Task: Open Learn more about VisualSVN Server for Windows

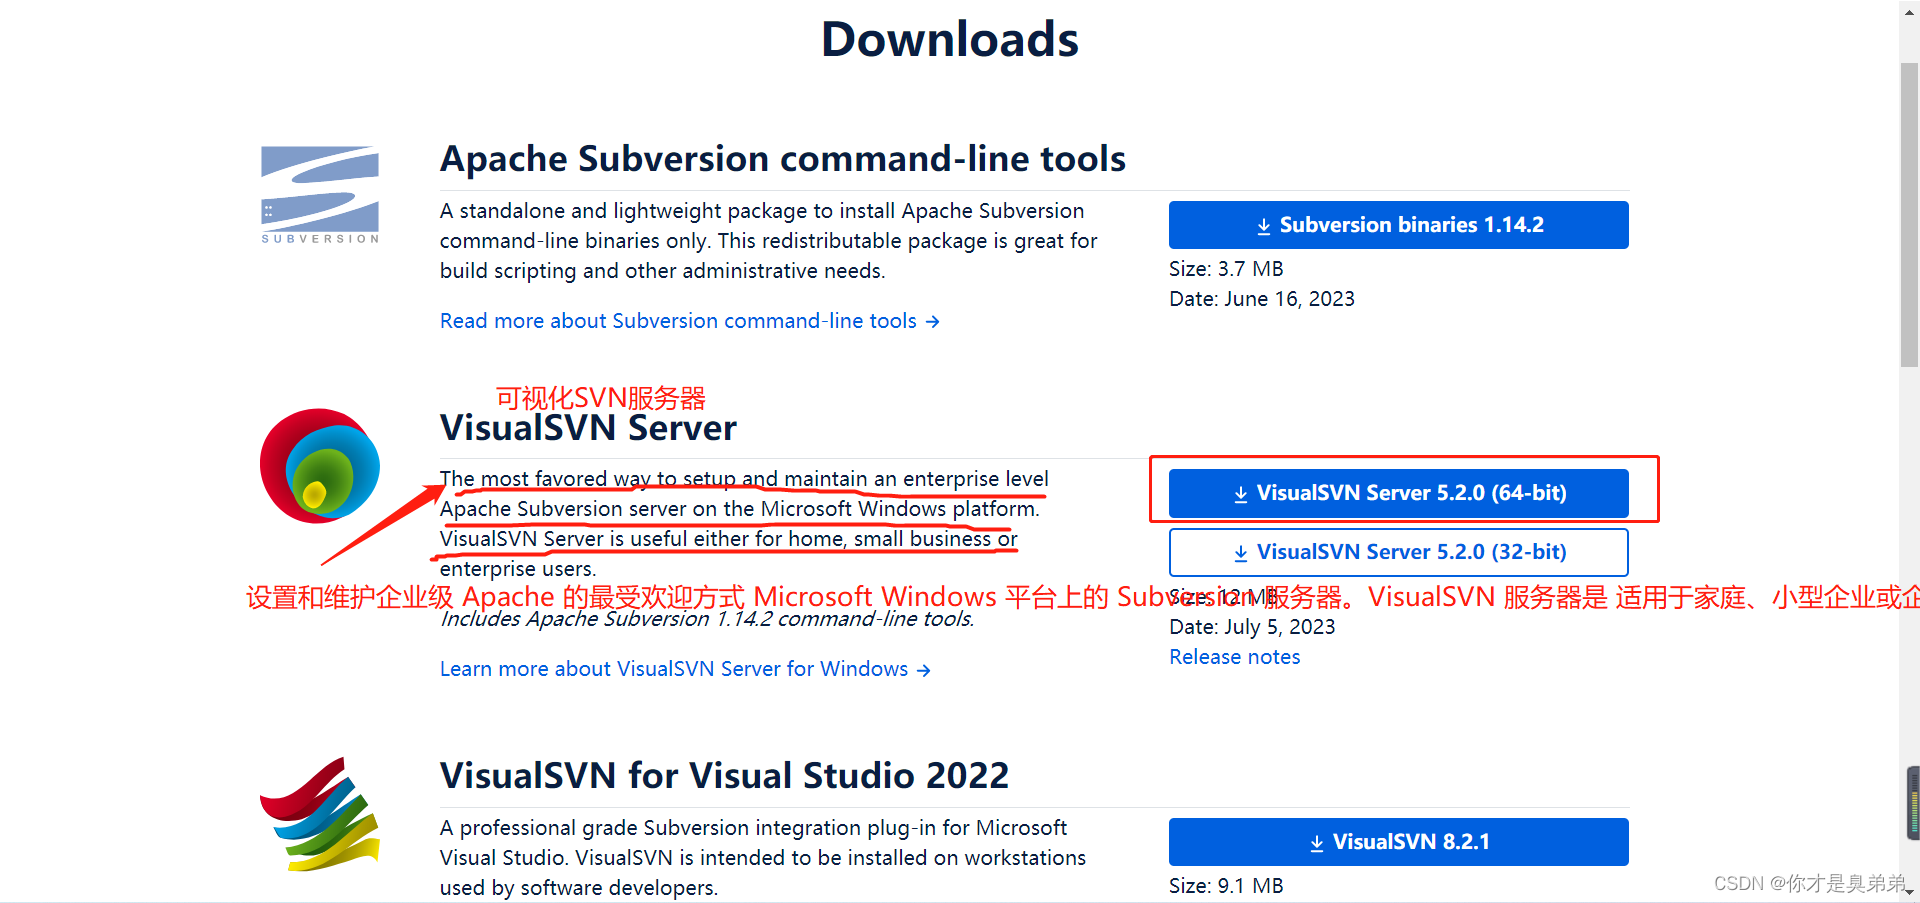Action: coord(685,669)
